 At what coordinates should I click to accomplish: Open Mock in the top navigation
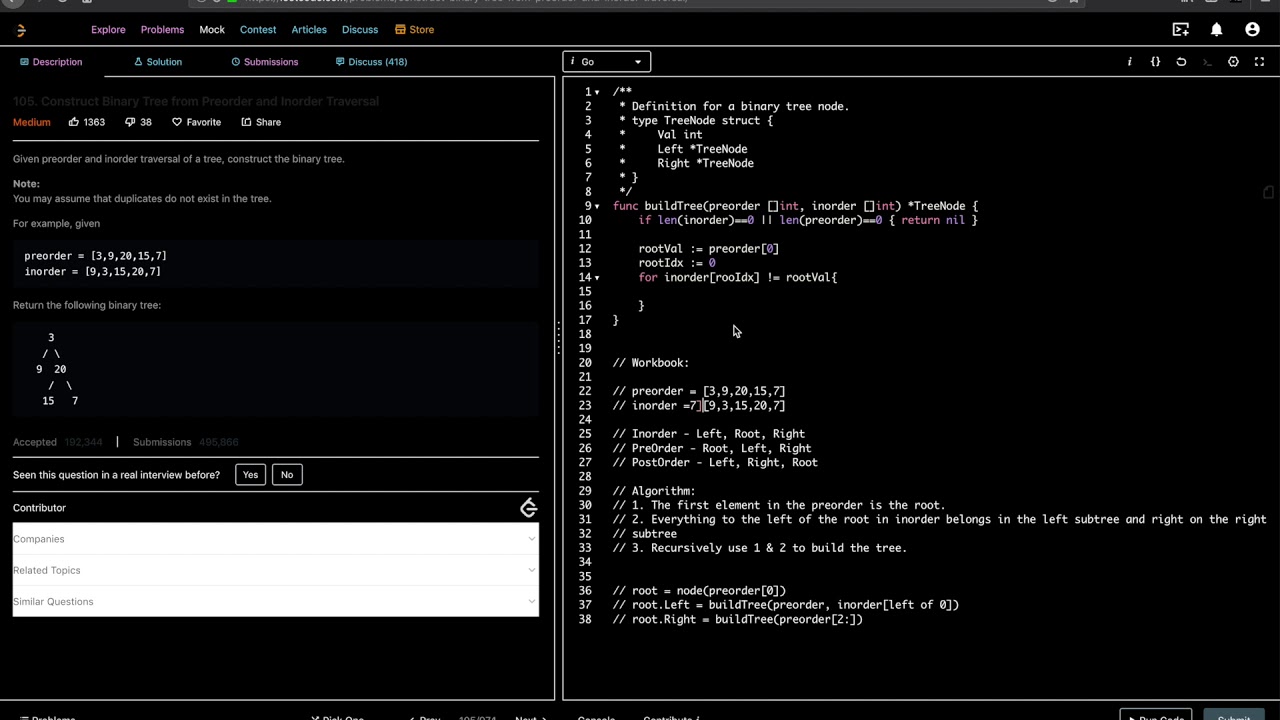point(212,30)
